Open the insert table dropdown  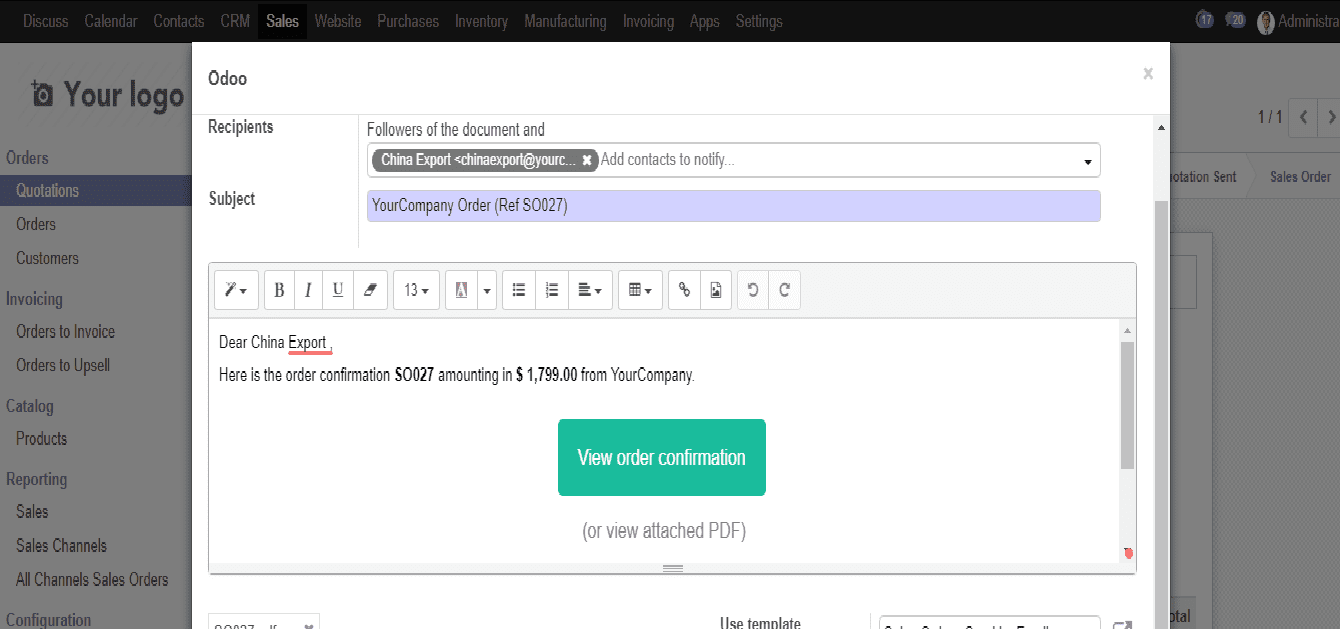coord(640,290)
